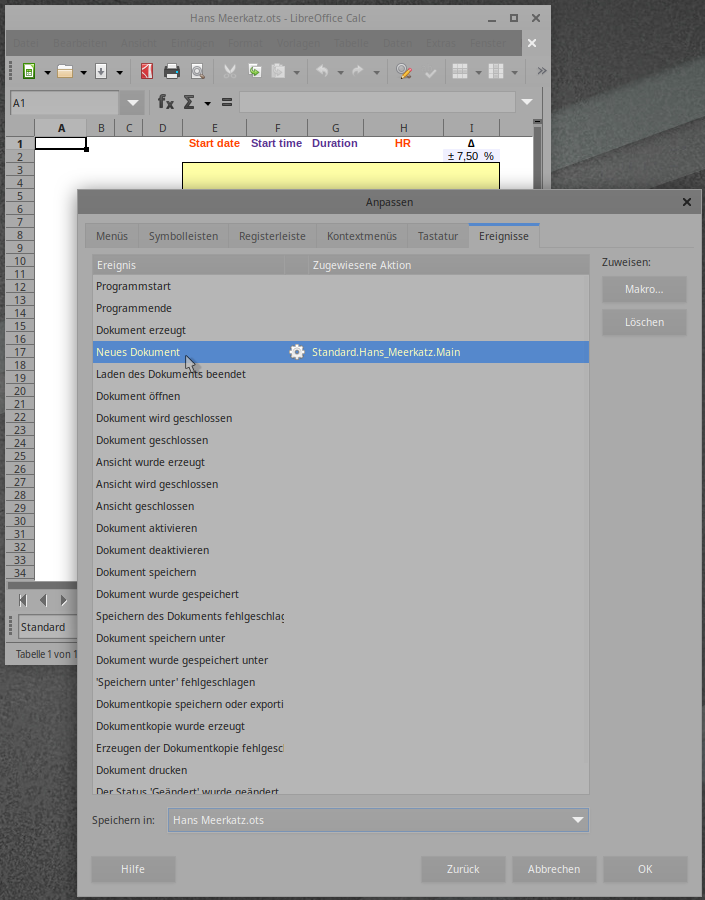Image resolution: width=705 pixels, height=900 pixels.
Task: Click the next-sheet navigation arrow in Calc
Action: (64, 600)
